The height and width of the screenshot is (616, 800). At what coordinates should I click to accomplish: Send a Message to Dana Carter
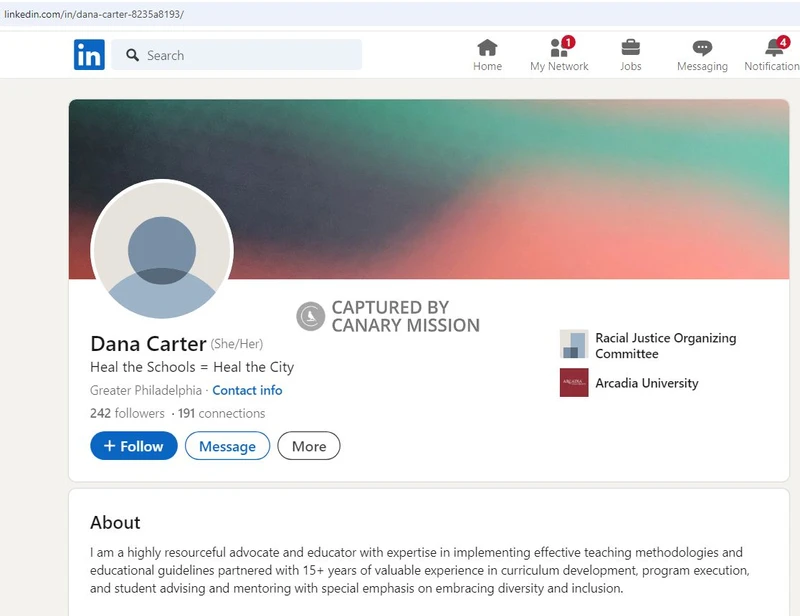point(227,446)
